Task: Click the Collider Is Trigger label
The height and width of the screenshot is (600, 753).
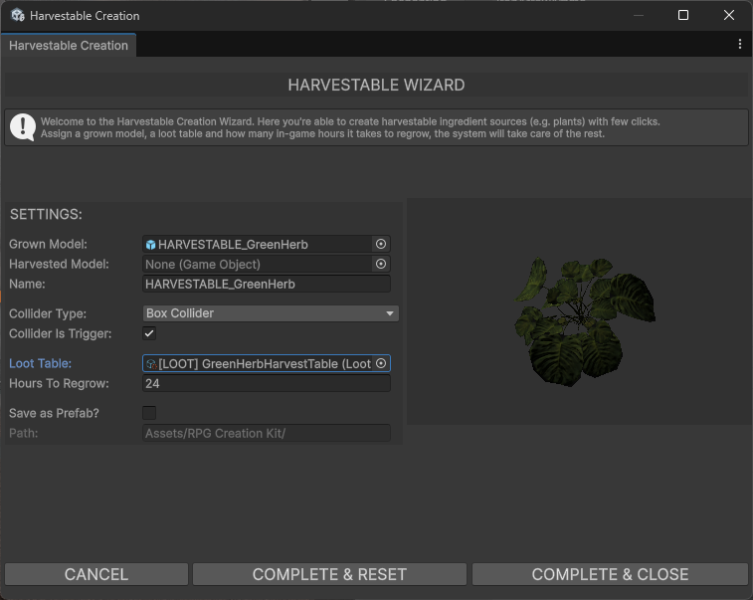Action: click(61, 333)
